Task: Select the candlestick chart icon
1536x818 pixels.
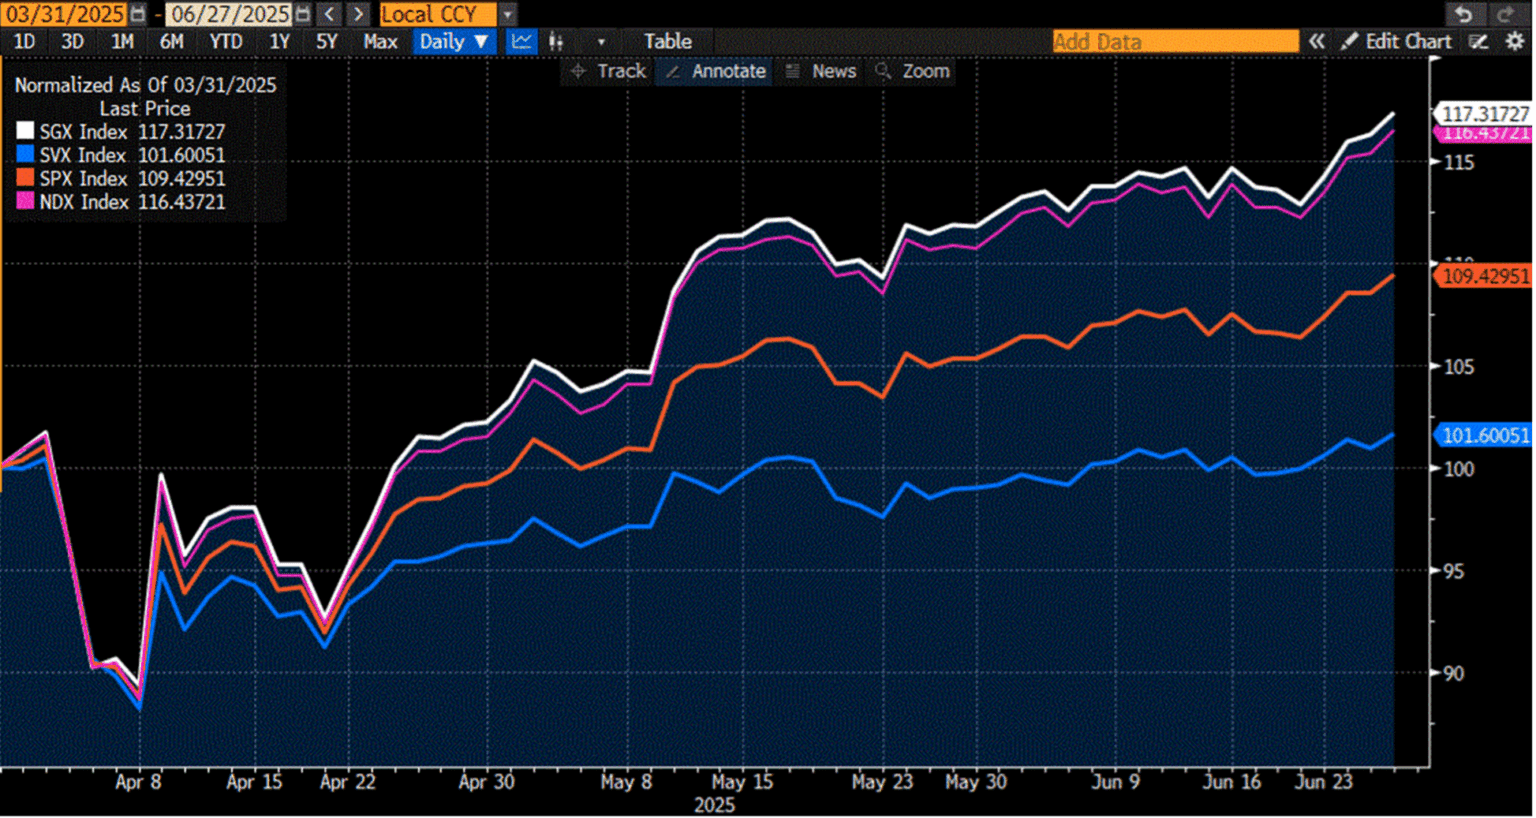Action: [556, 42]
